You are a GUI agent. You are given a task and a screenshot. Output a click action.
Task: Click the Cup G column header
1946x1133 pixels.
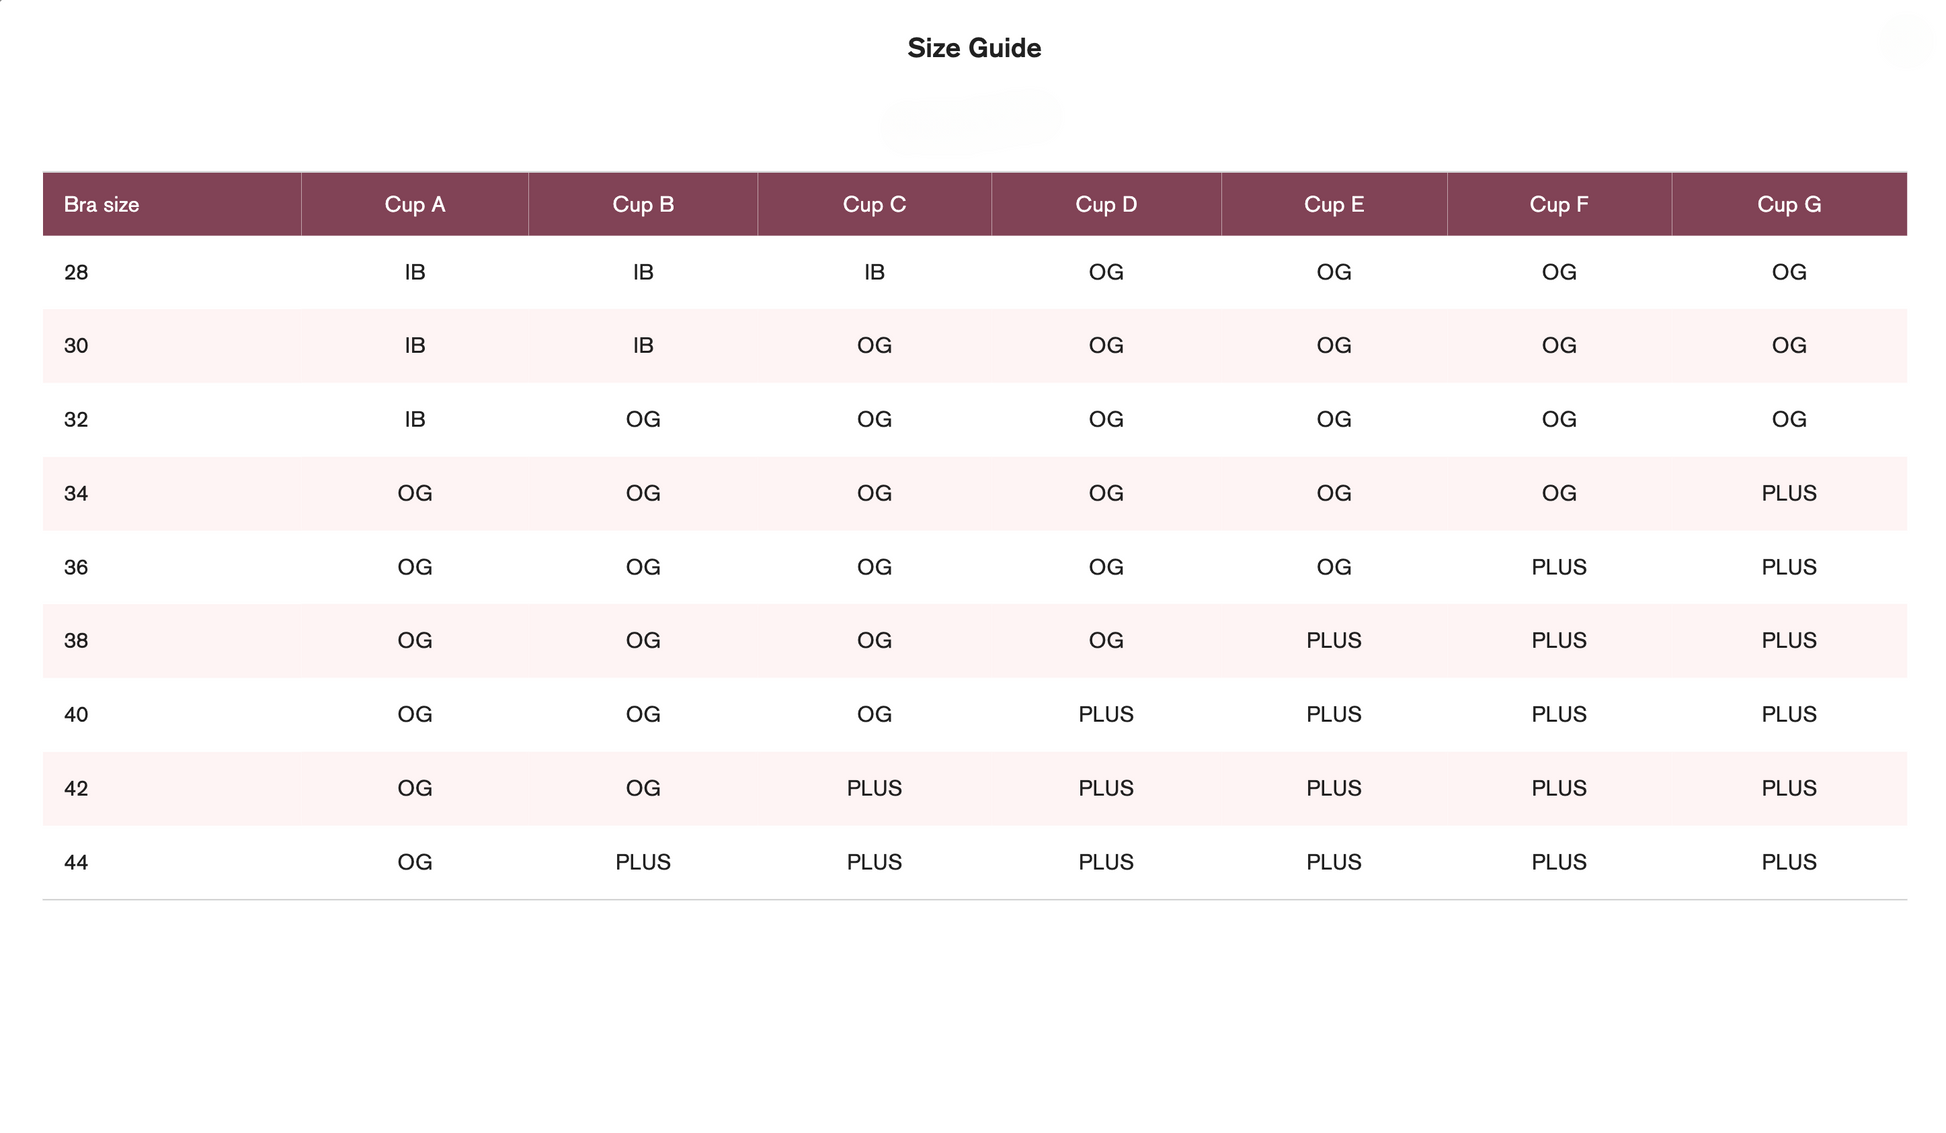(1789, 204)
